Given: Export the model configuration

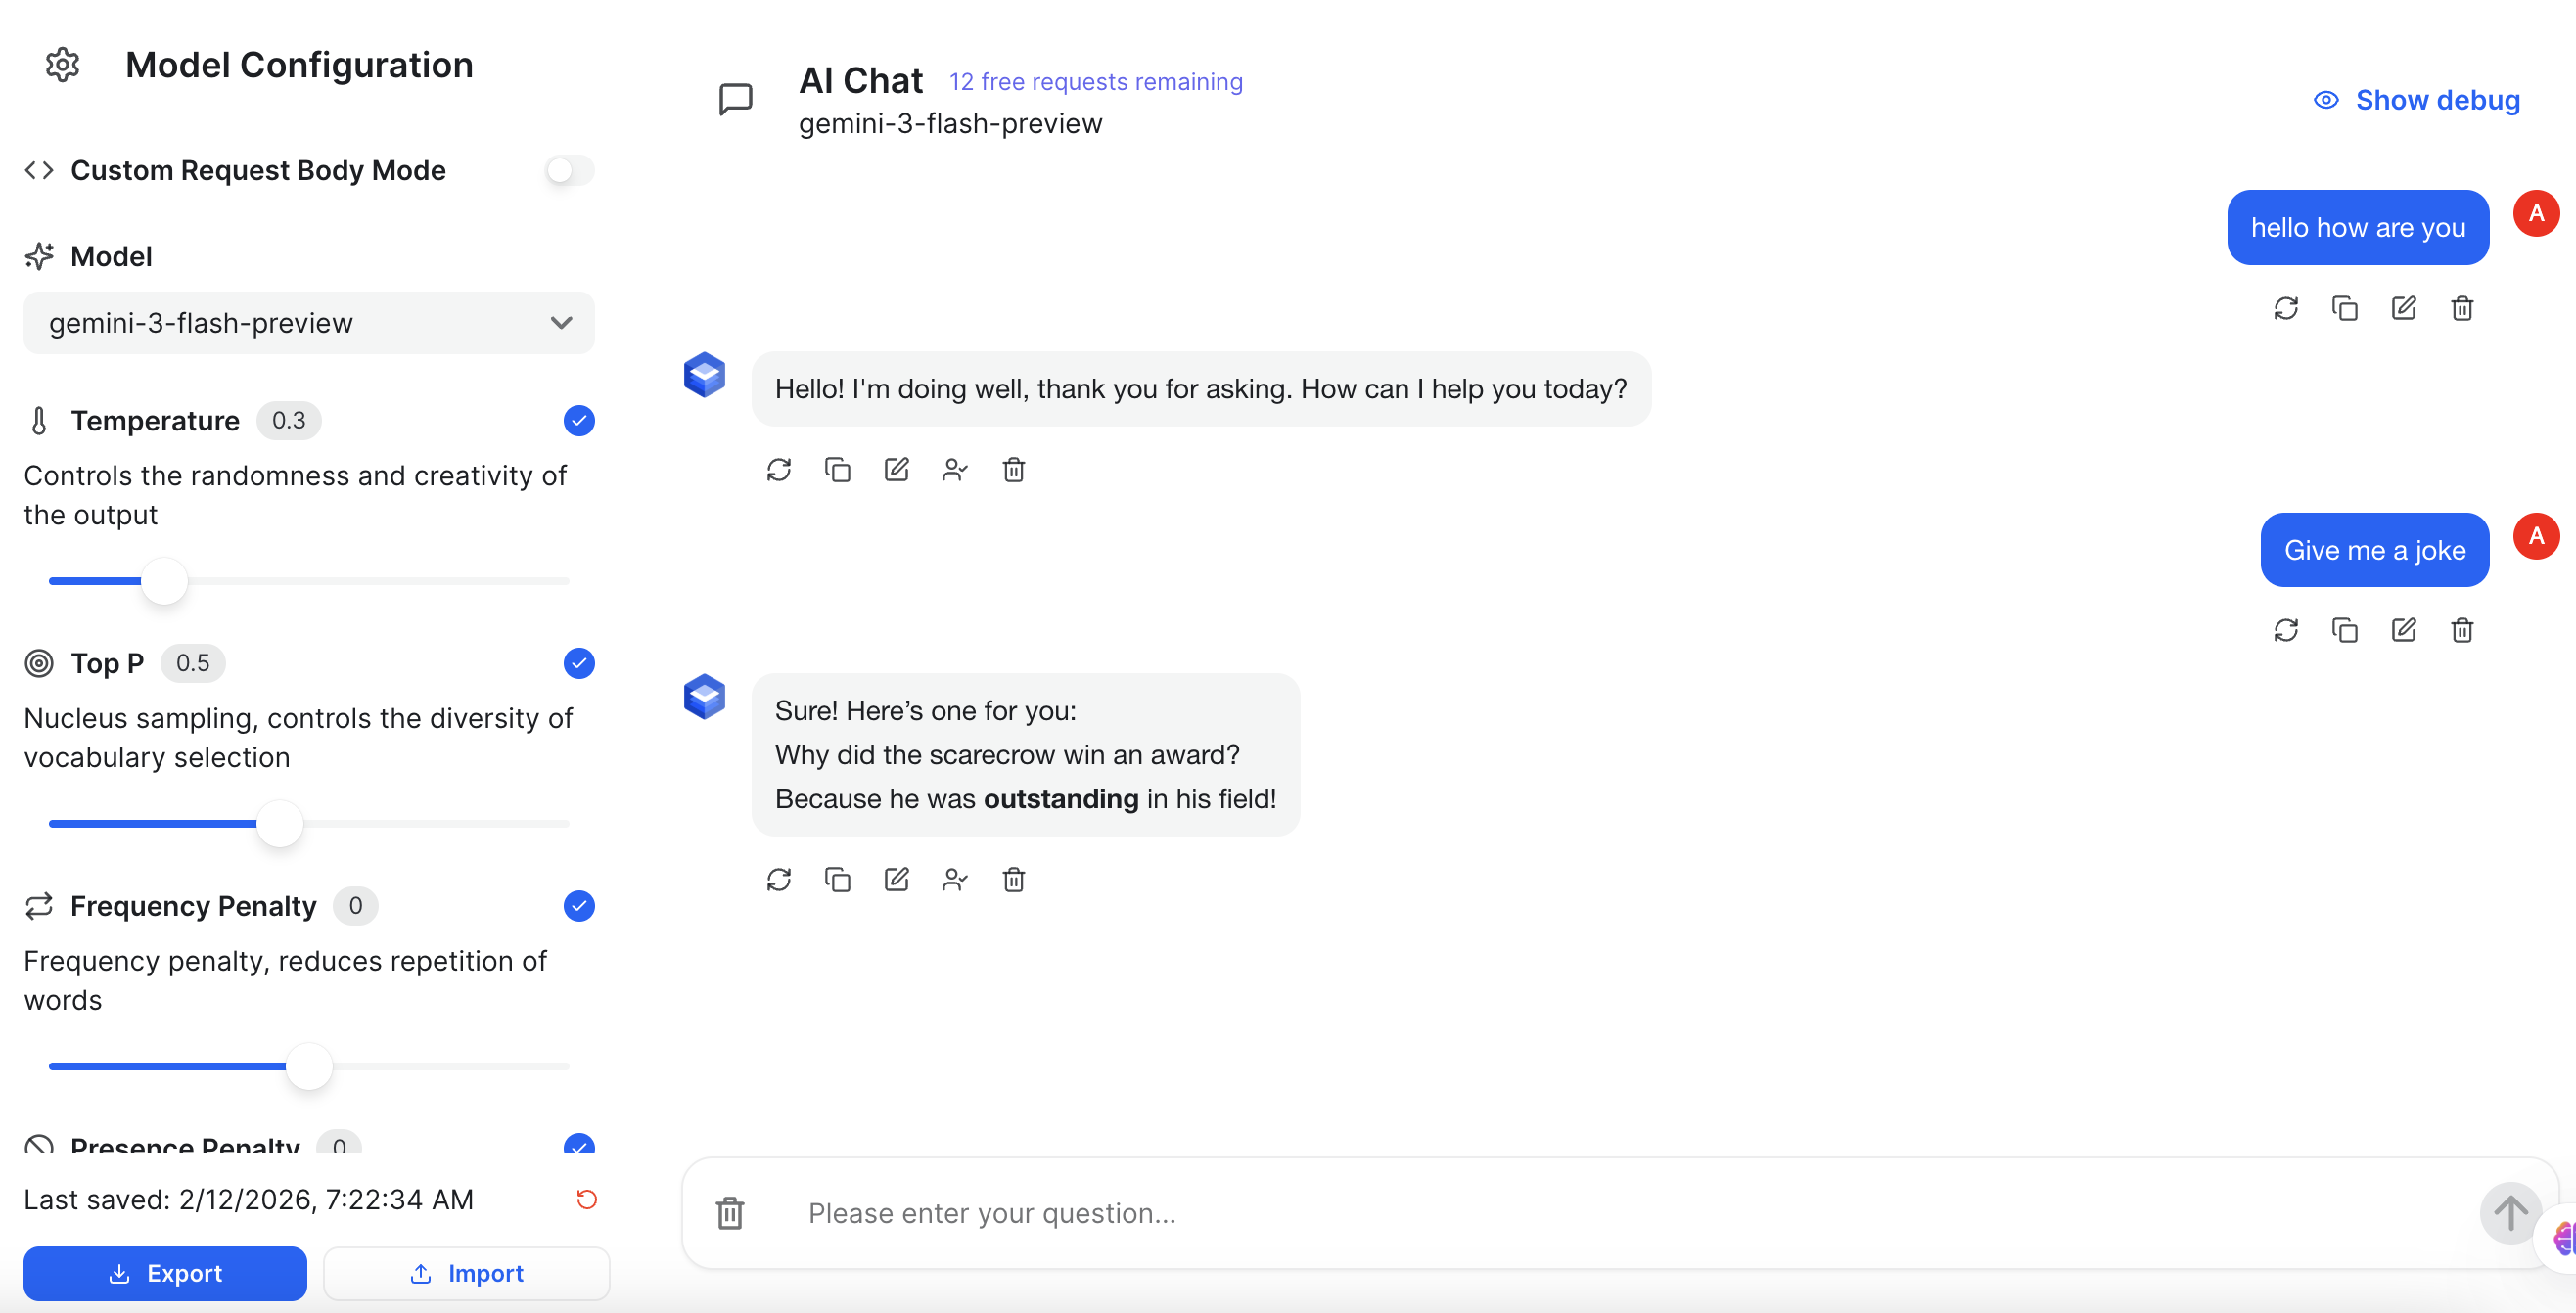Looking at the screenshot, I should [x=165, y=1273].
